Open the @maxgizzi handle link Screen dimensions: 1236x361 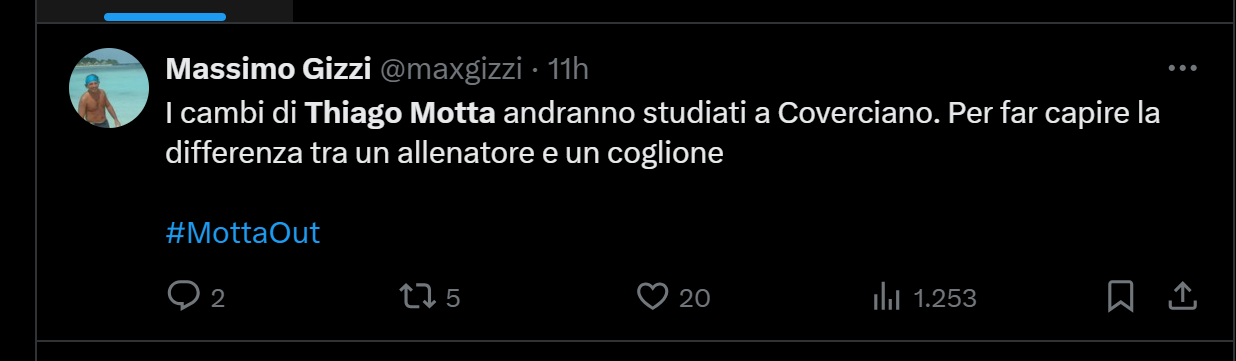pyautogui.click(x=451, y=69)
